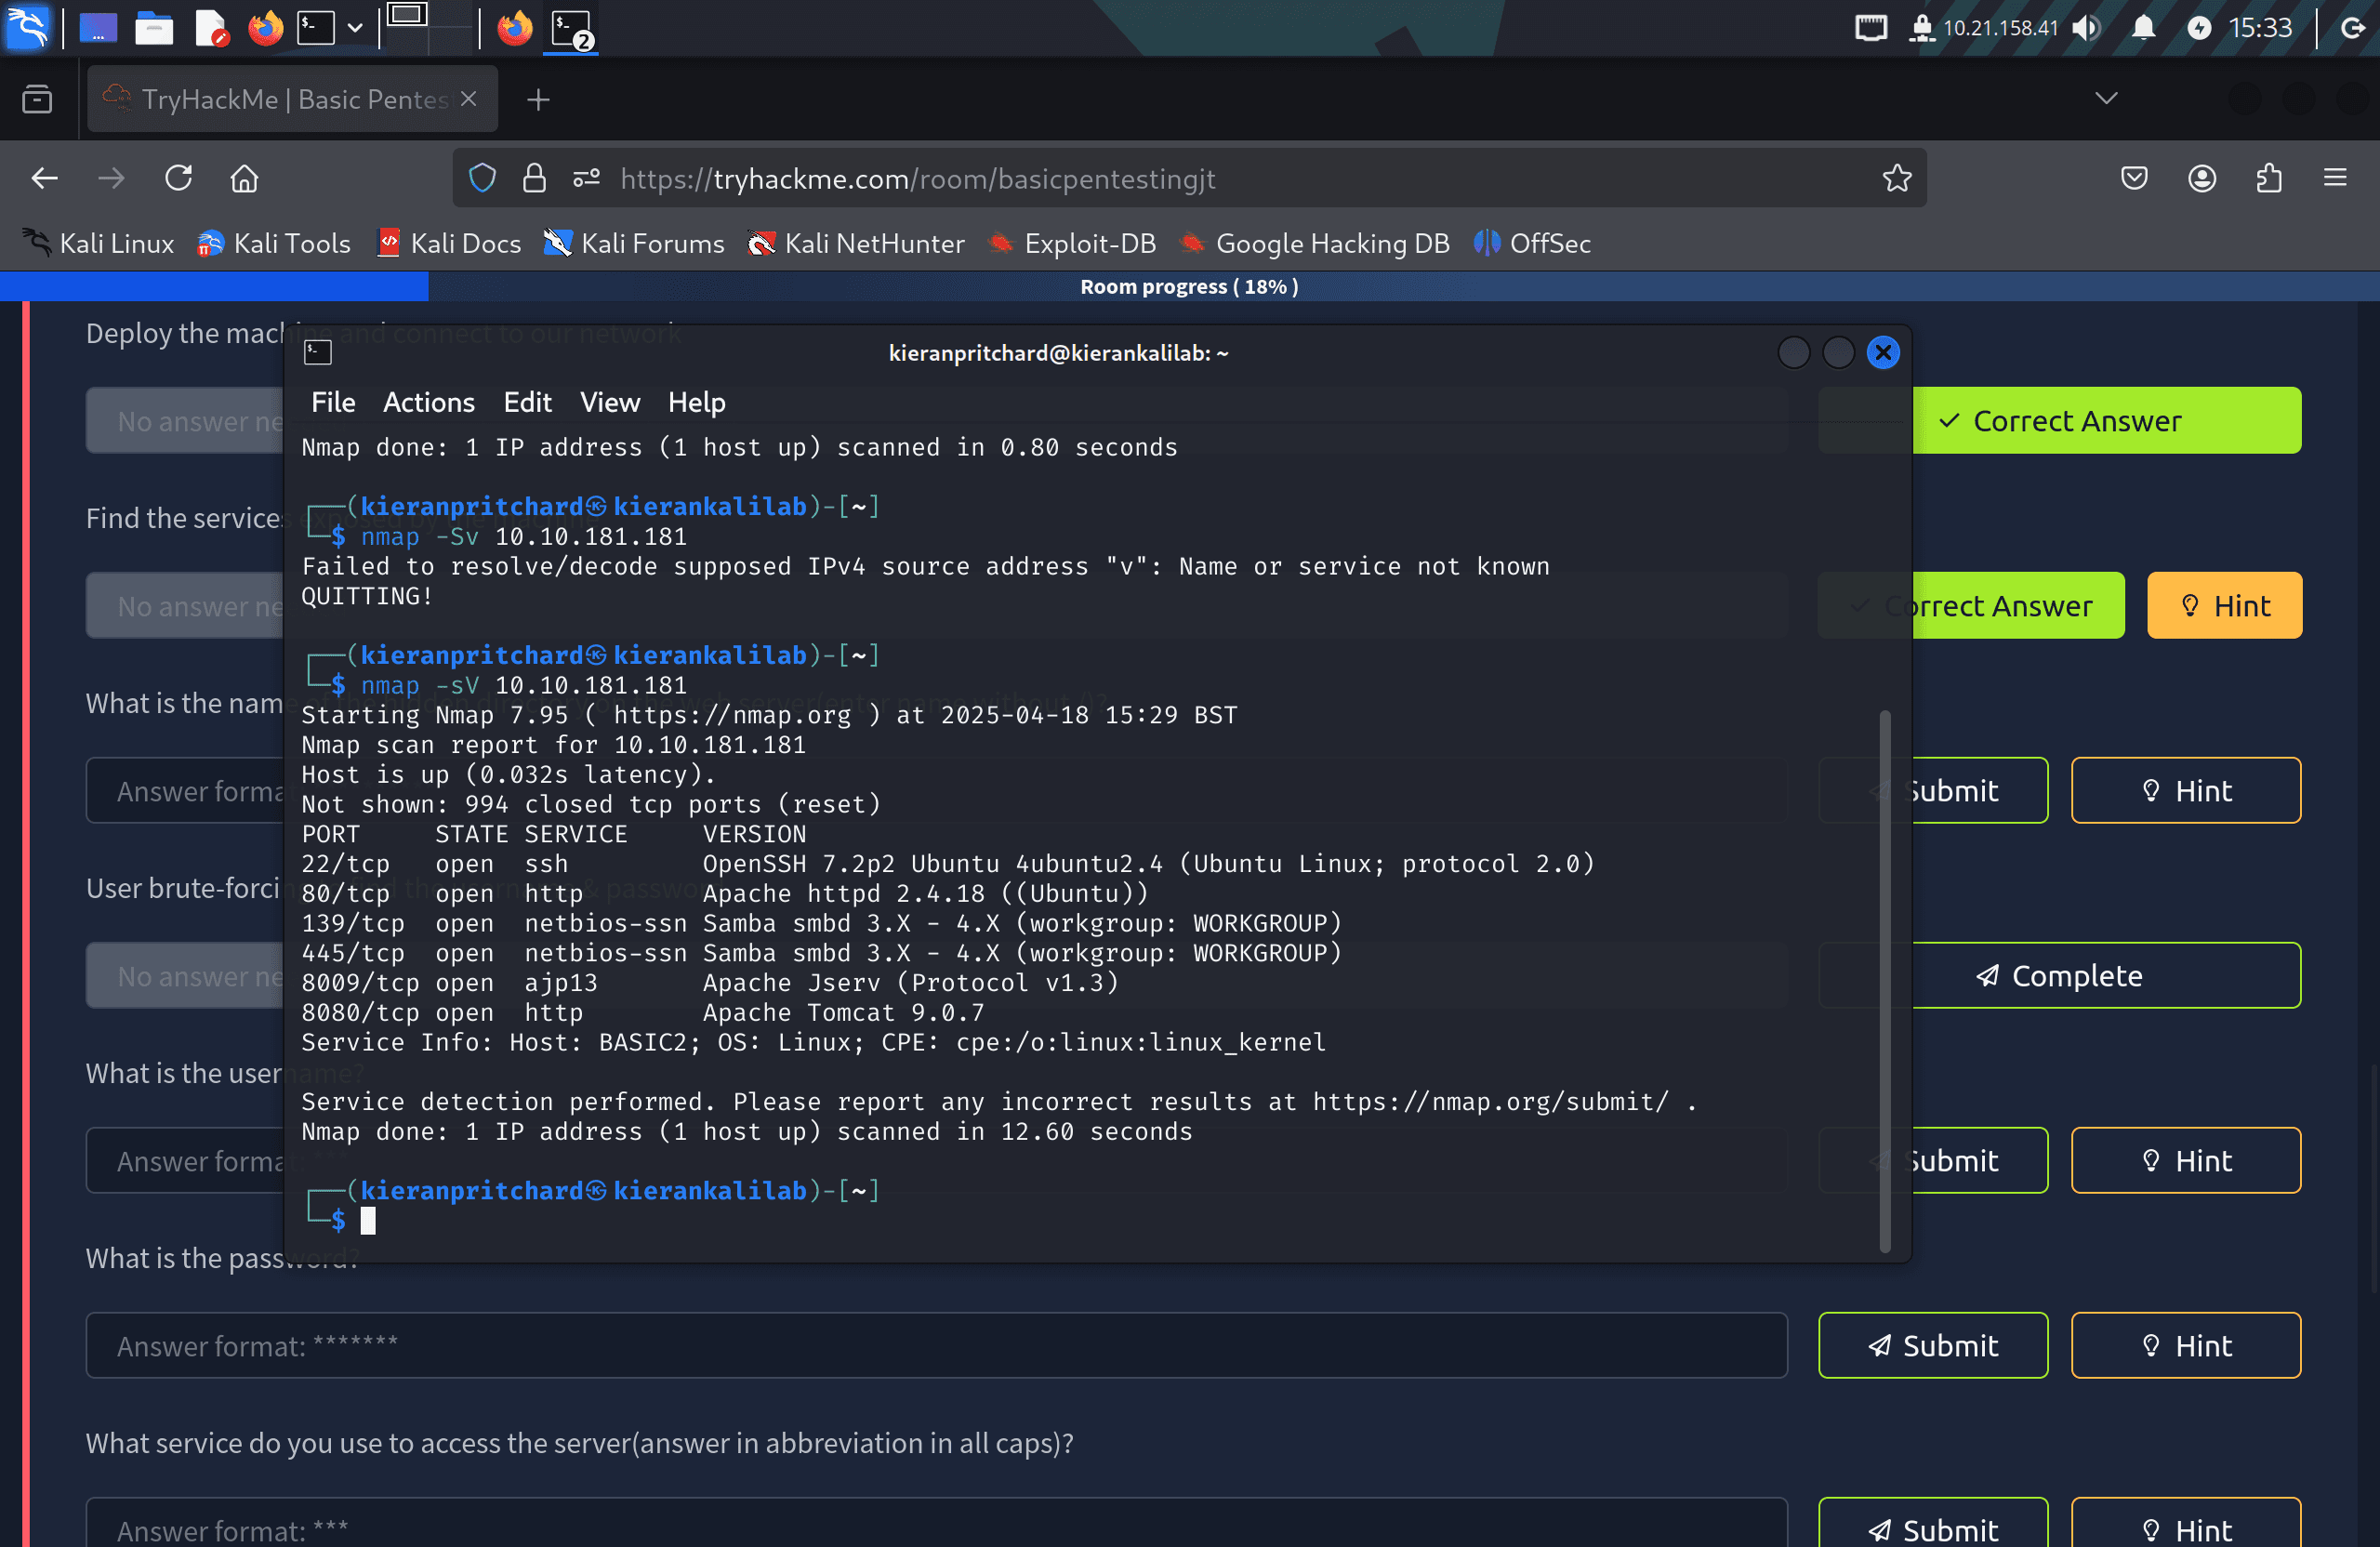Click Hint beside the password question
This screenshot has height=1547, width=2380.
tap(2186, 1345)
